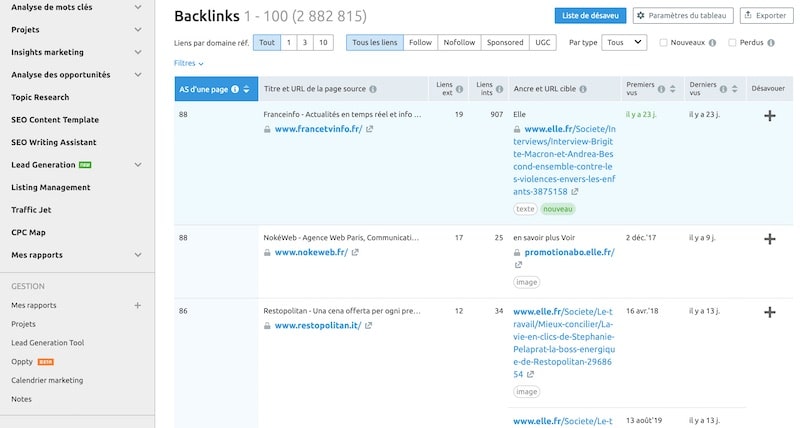This screenshot has width=800, height=428.
Task: Click lock icon before www.francetvinfo.fr
Action: coord(267,130)
